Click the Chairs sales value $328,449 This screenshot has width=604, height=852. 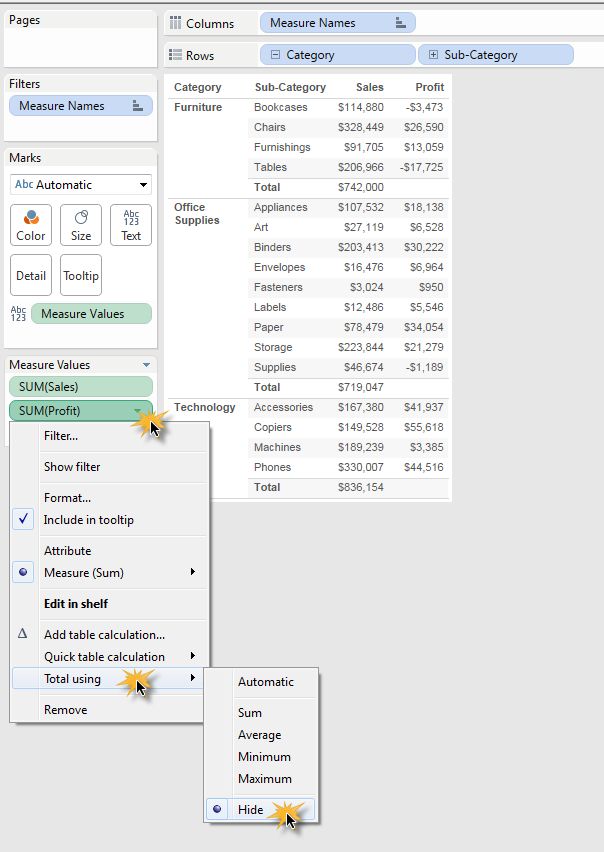point(361,127)
